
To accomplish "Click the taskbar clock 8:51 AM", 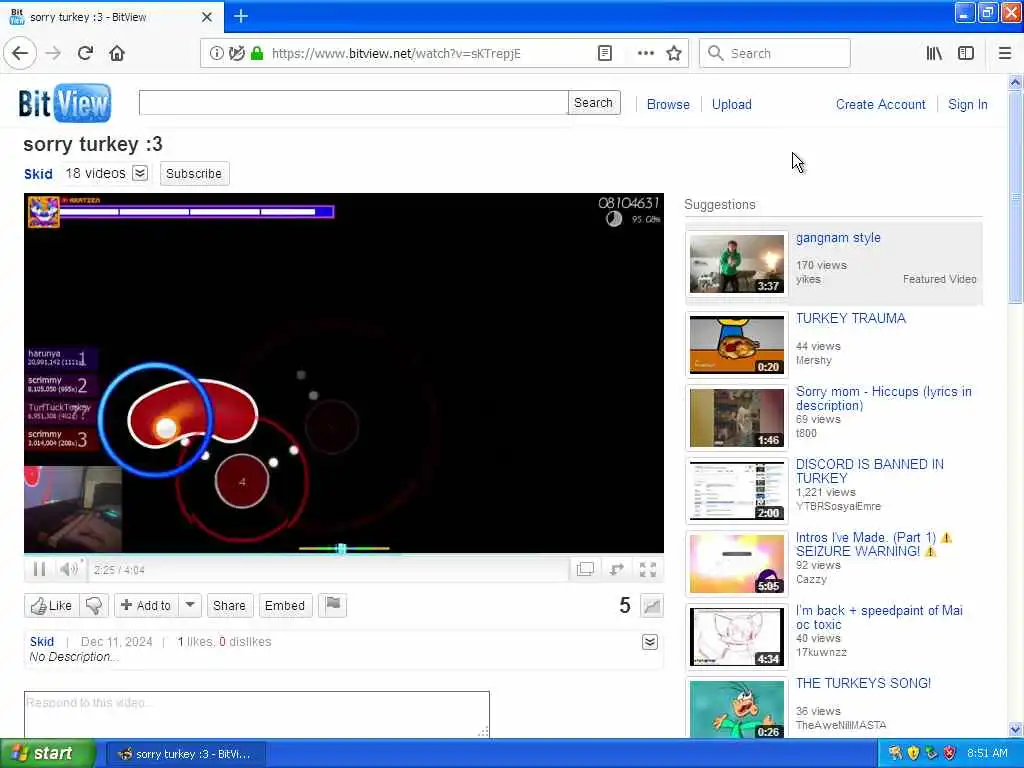I will (987, 754).
